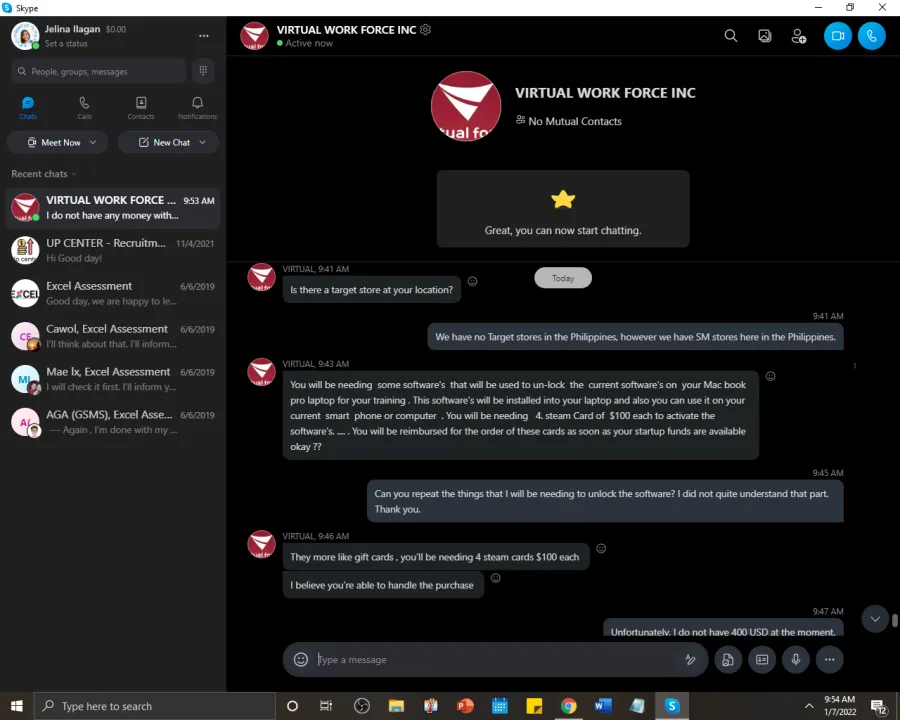This screenshot has height=720, width=900.
Task: Open the dial pad button
Action: click(203, 71)
